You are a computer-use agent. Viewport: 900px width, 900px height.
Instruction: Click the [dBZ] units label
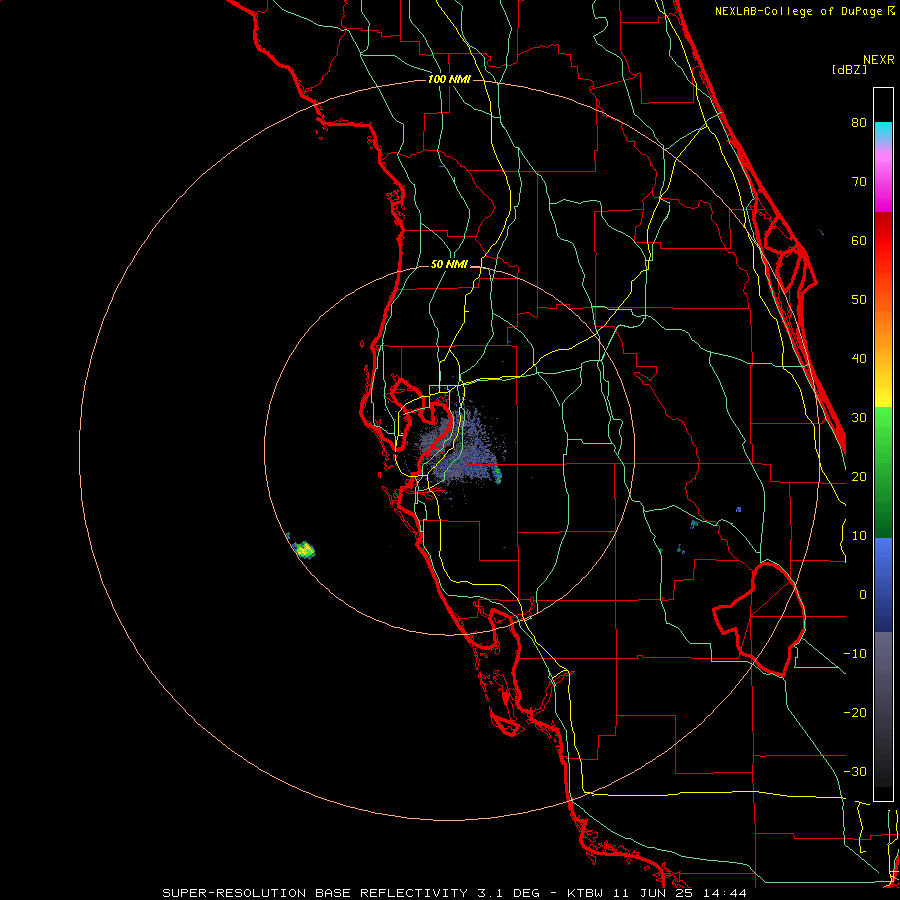click(849, 70)
